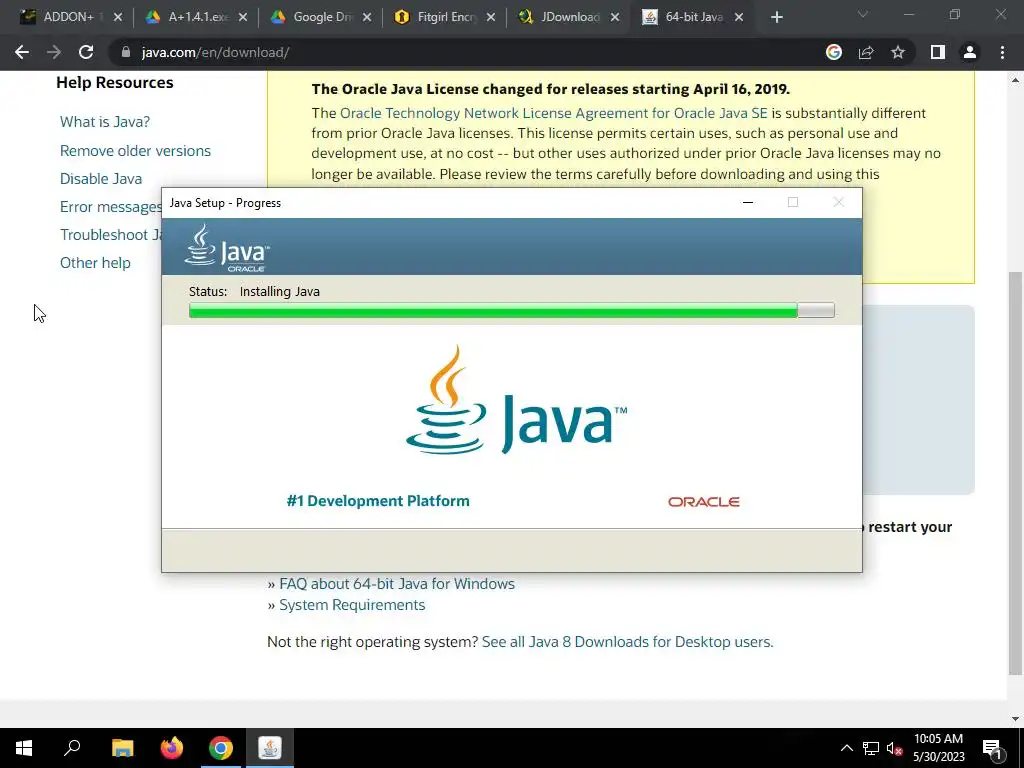Viewport: 1024px width, 768px height.
Task: Reload the java.com page
Action: pyautogui.click(x=86, y=52)
